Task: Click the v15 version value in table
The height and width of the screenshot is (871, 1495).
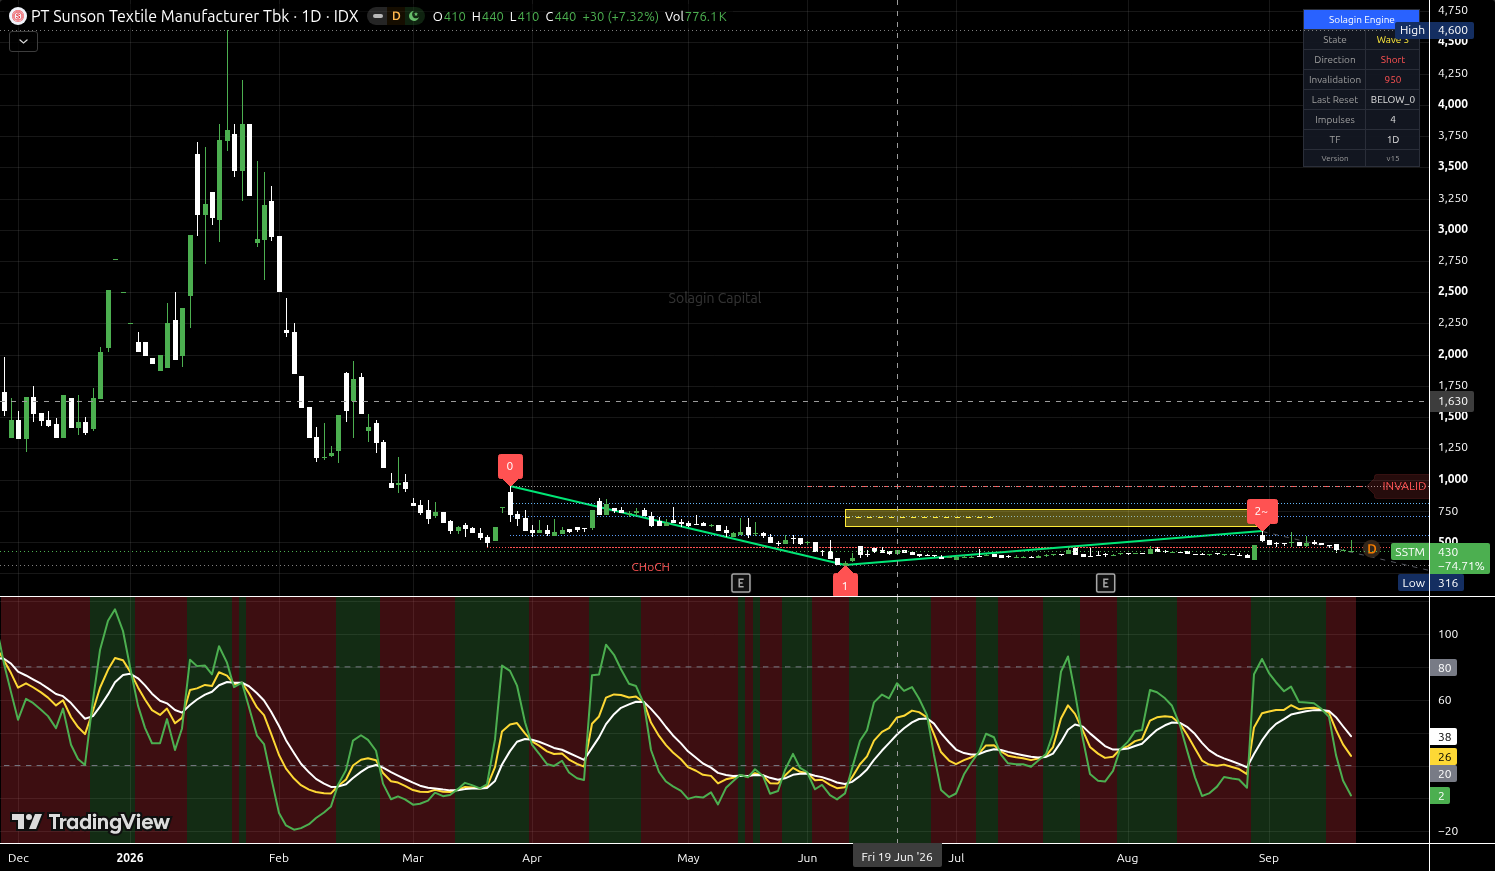Action: click(x=1393, y=159)
